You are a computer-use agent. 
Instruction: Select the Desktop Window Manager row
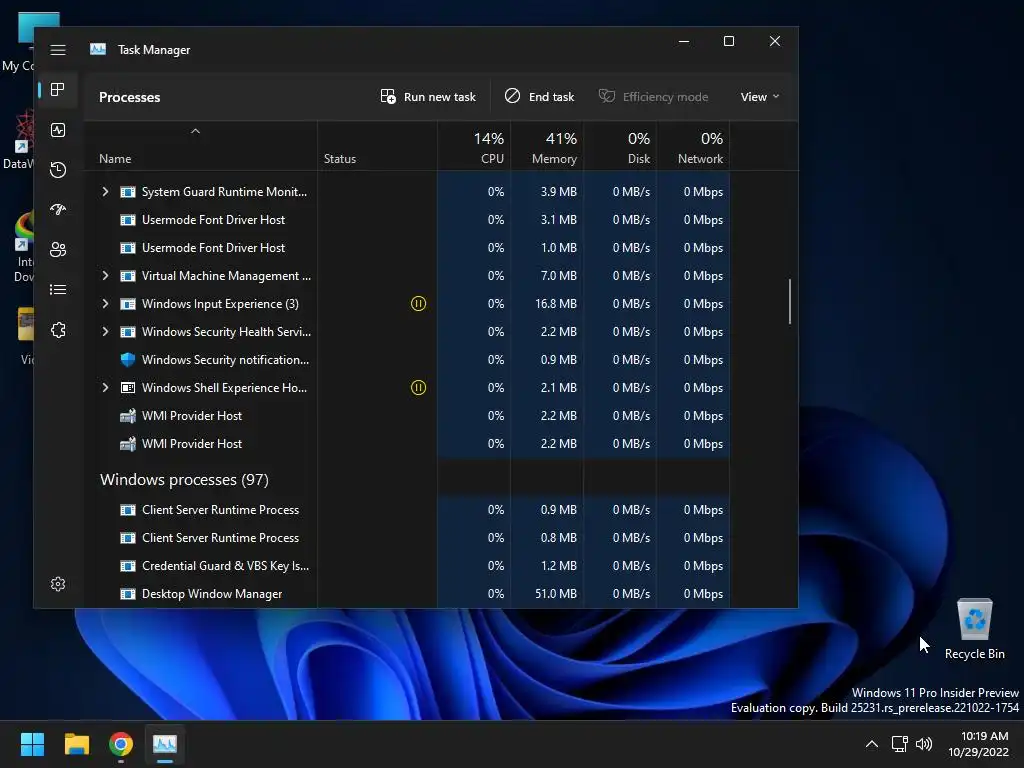coord(413,594)
